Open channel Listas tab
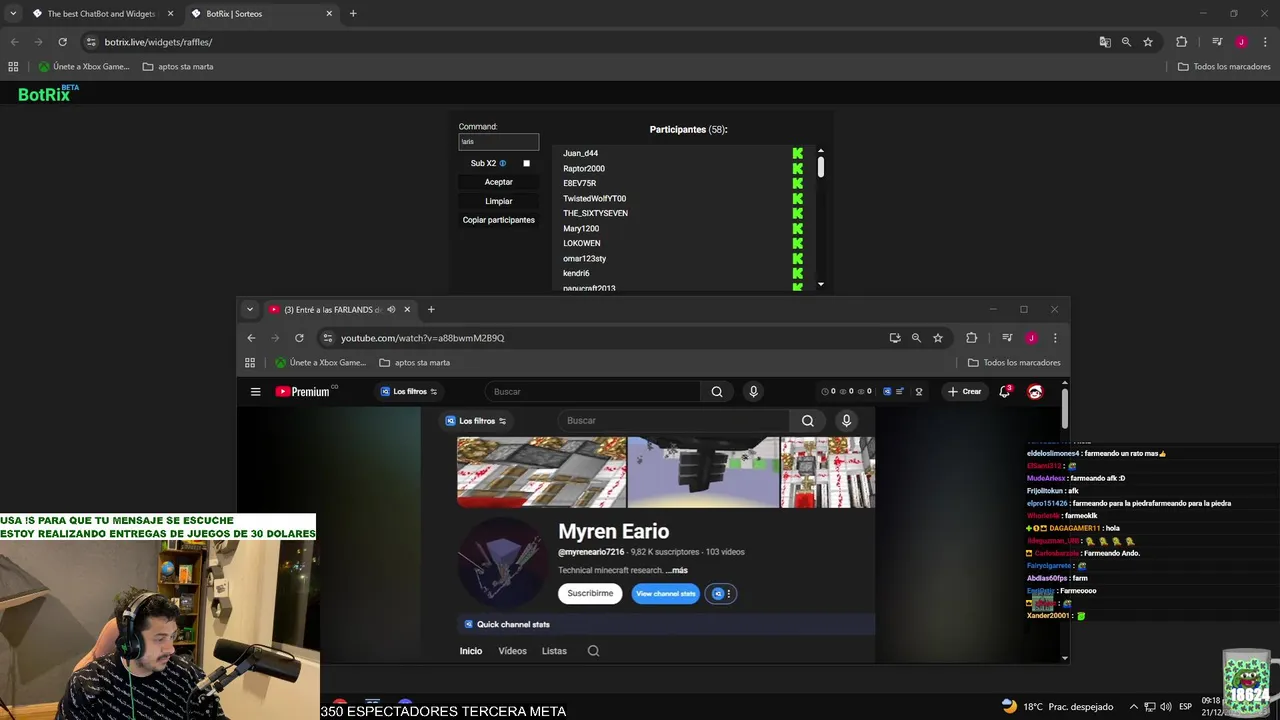Viewport: 1280px width, 720px height. pos(554,651)
